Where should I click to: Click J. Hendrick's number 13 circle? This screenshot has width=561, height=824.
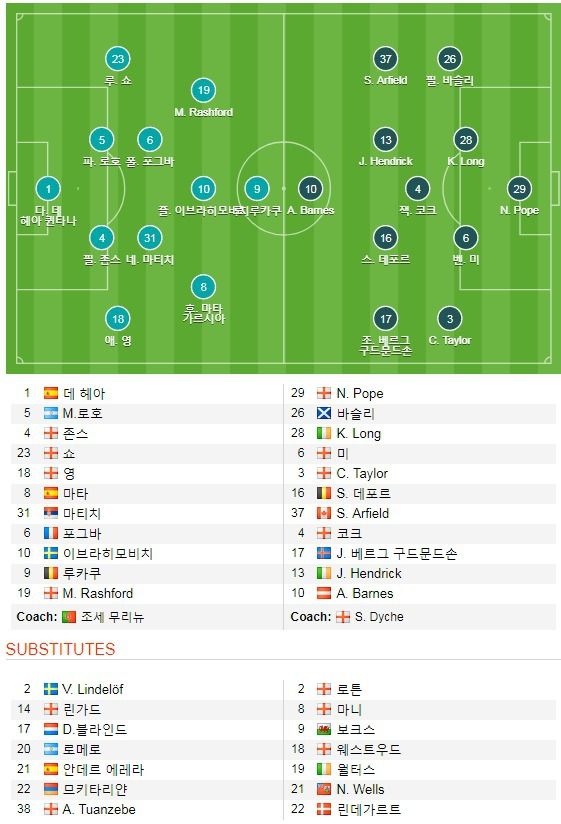point(386,140)
